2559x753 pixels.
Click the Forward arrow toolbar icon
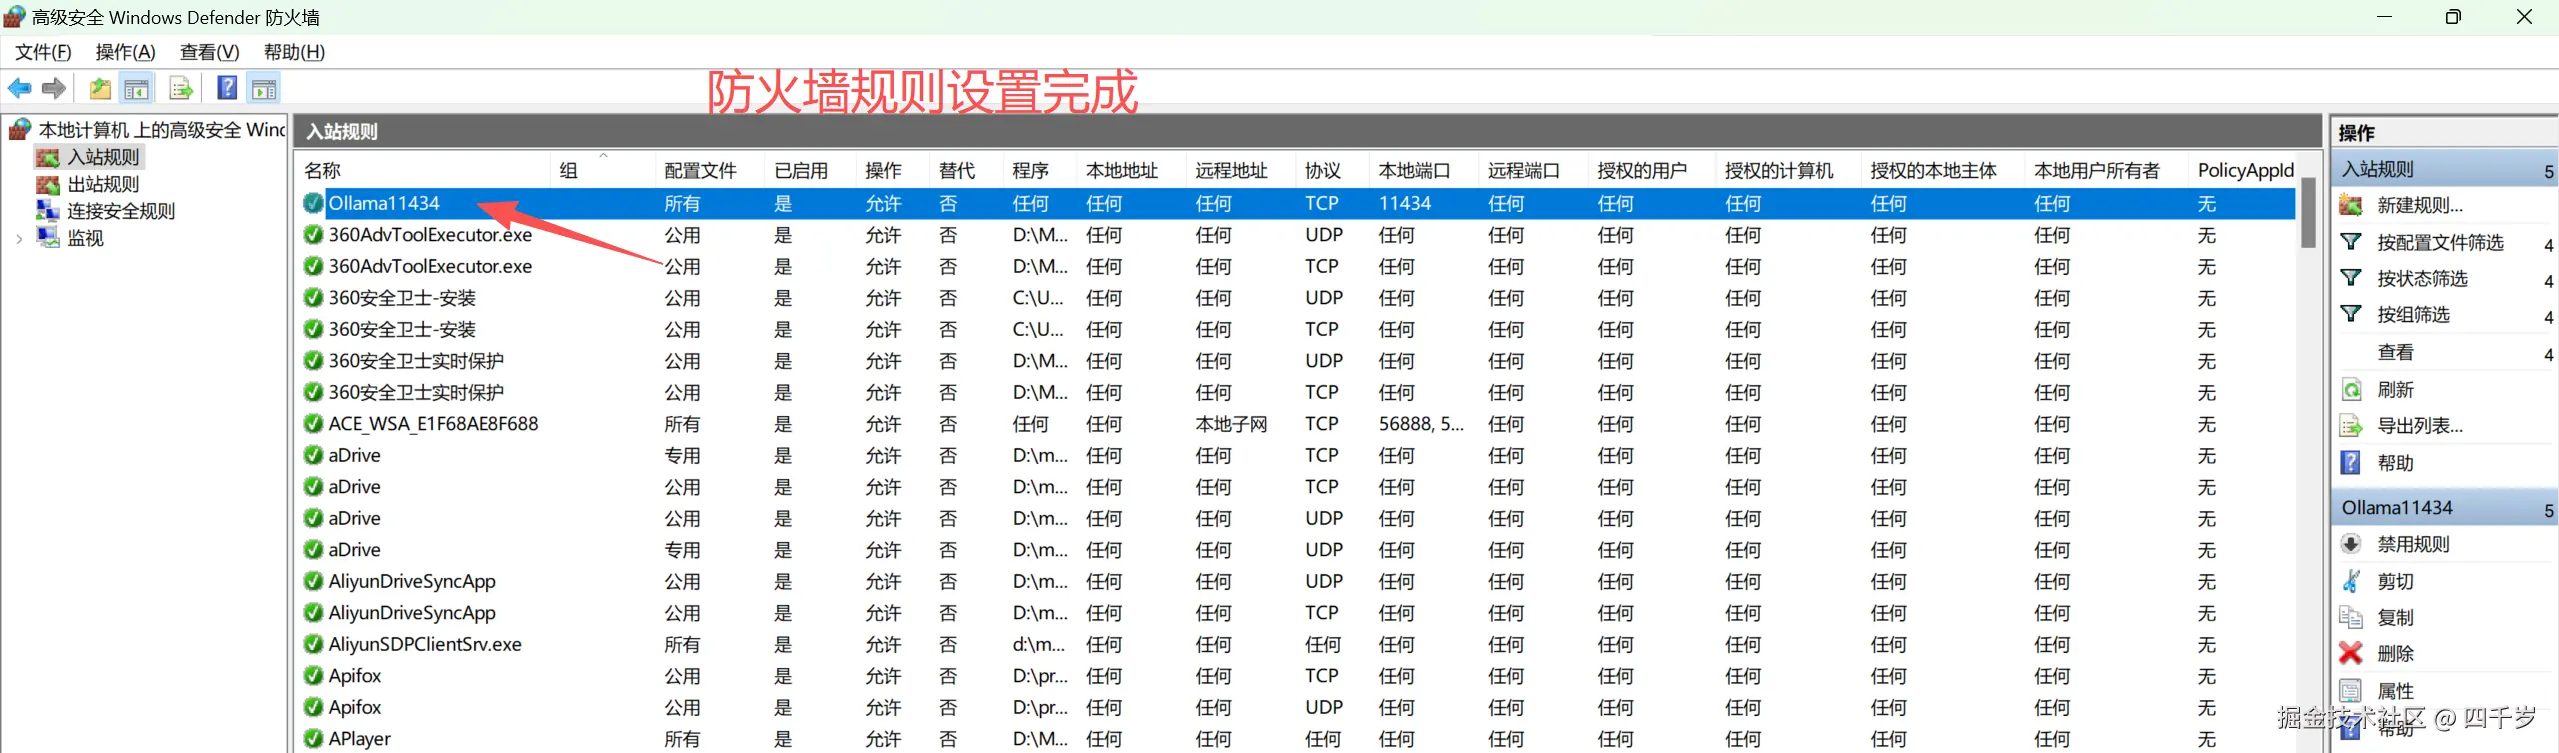[54, 89]
